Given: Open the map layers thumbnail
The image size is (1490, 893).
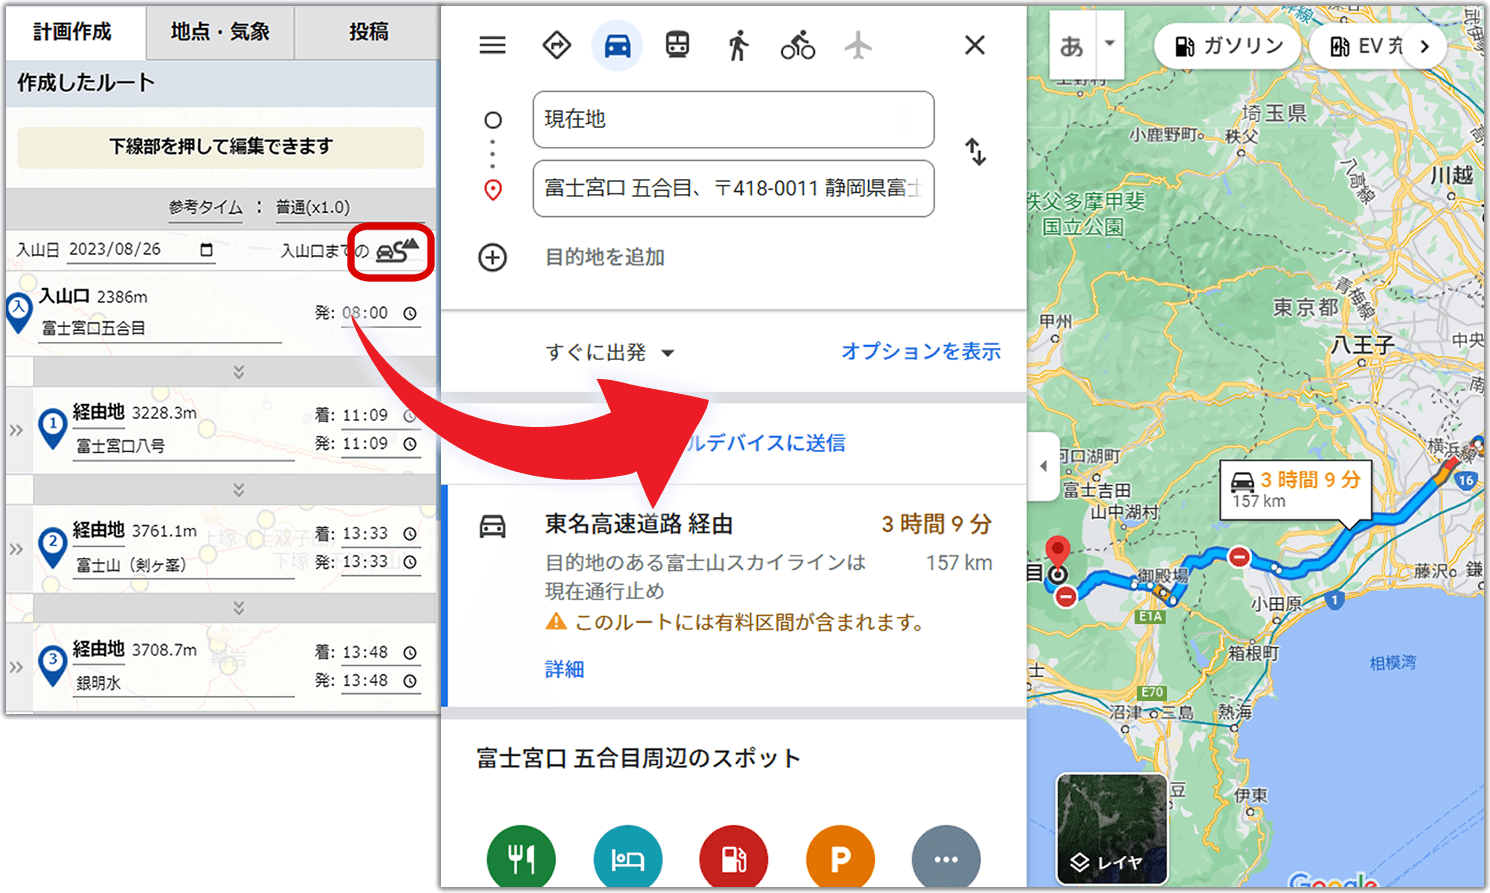Looking at the screenshot, I should coord(1112,829).
